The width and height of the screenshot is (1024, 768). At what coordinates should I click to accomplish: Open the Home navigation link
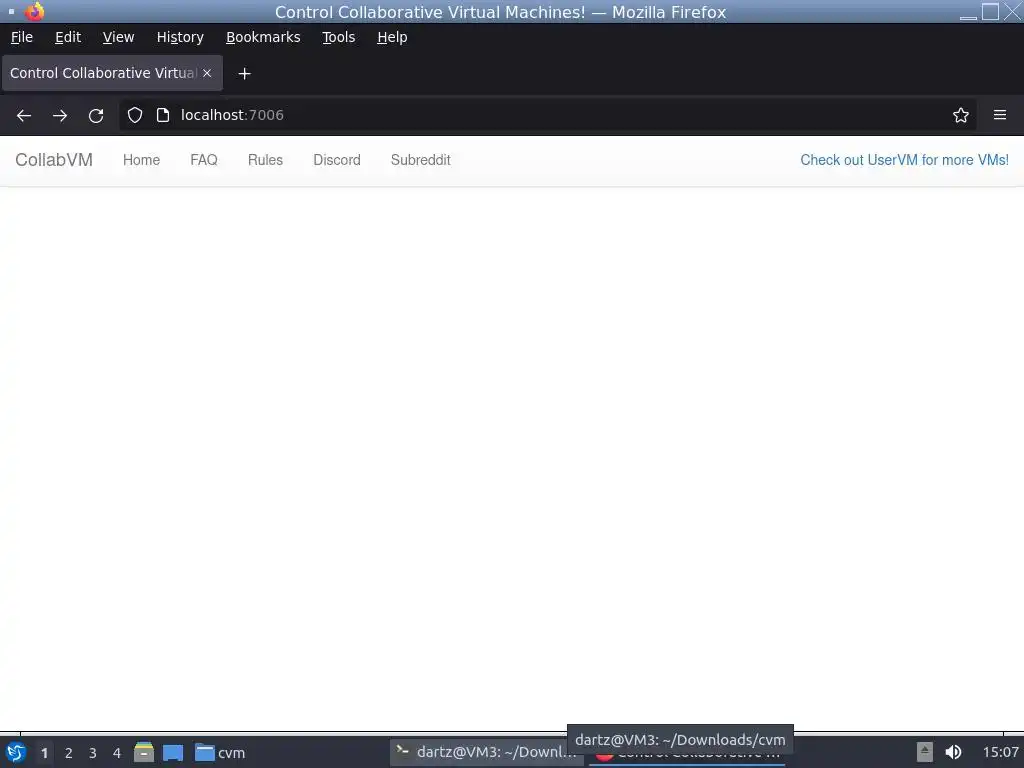point(141,160)
